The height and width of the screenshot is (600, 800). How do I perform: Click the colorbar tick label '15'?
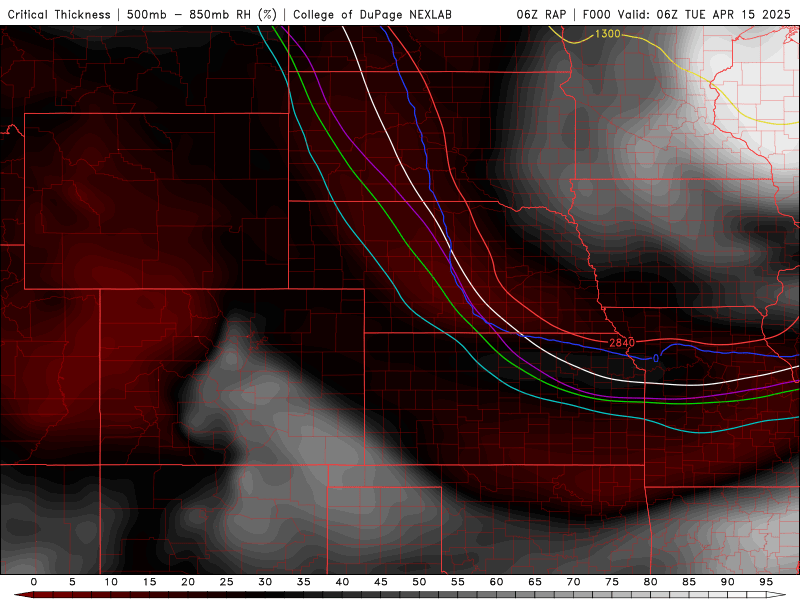149,582
